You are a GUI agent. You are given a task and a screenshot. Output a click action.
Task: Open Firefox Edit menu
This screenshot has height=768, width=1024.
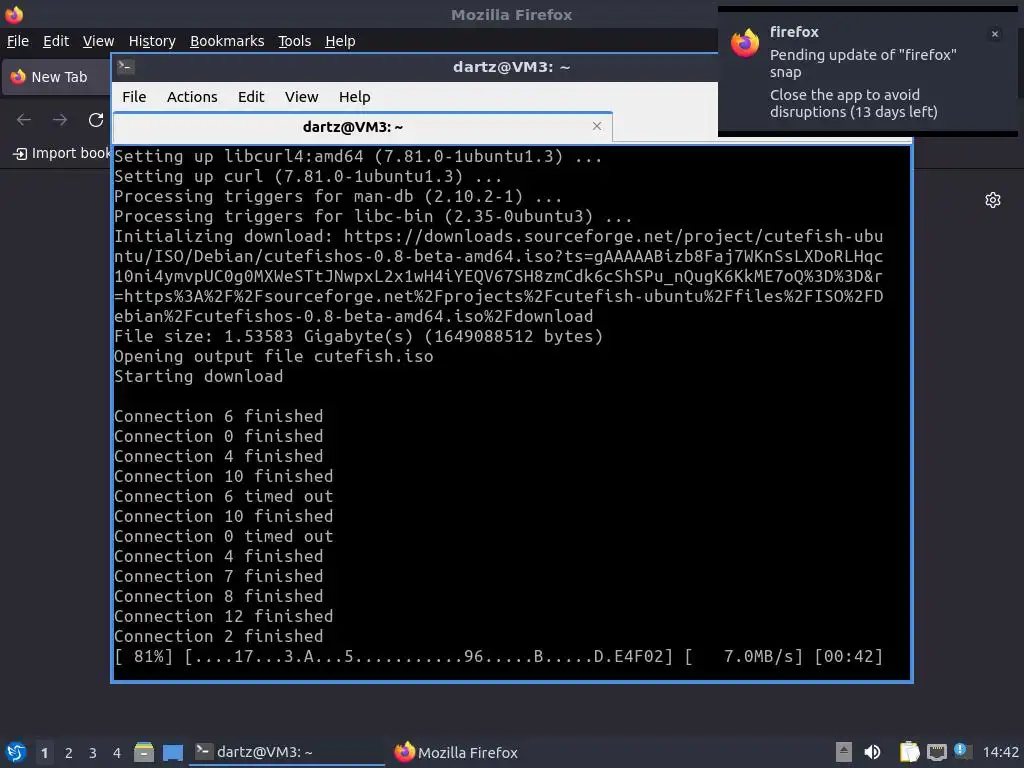coord(56,41)
